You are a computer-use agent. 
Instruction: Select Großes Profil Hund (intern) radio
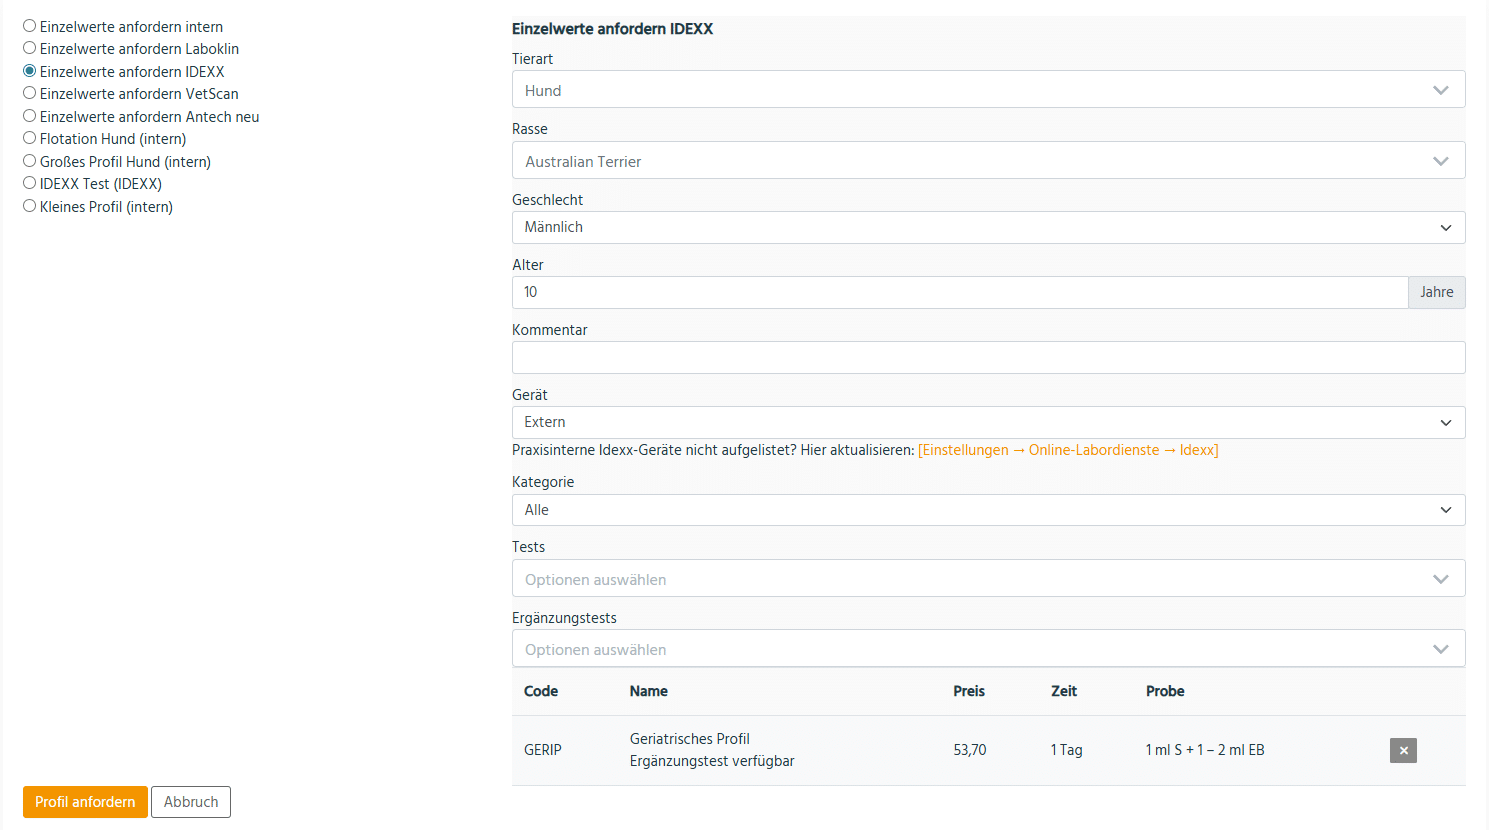pyautogui.click(x=30, y=161)
